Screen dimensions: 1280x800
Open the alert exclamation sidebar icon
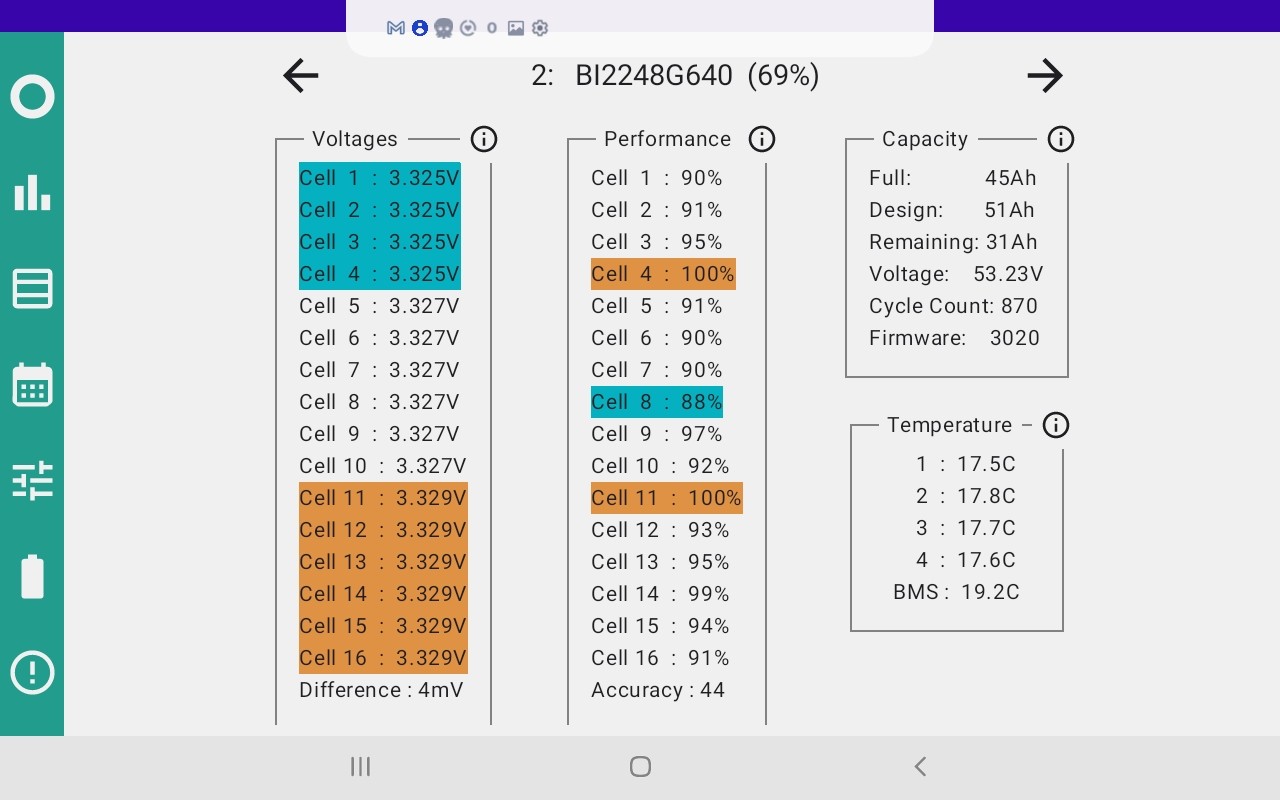click(x=32, y=672)
